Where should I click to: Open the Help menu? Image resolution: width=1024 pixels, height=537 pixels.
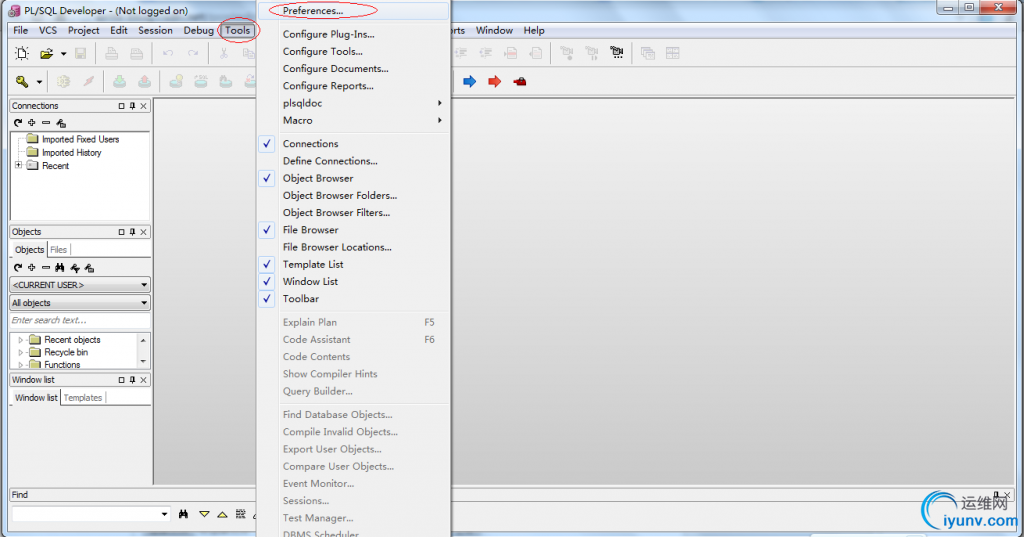pyautogui.click(x=534, y=31)
